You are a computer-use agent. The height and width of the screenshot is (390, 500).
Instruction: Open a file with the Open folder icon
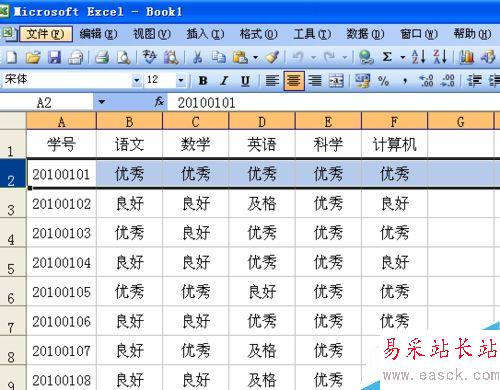[x=33, y=57]
